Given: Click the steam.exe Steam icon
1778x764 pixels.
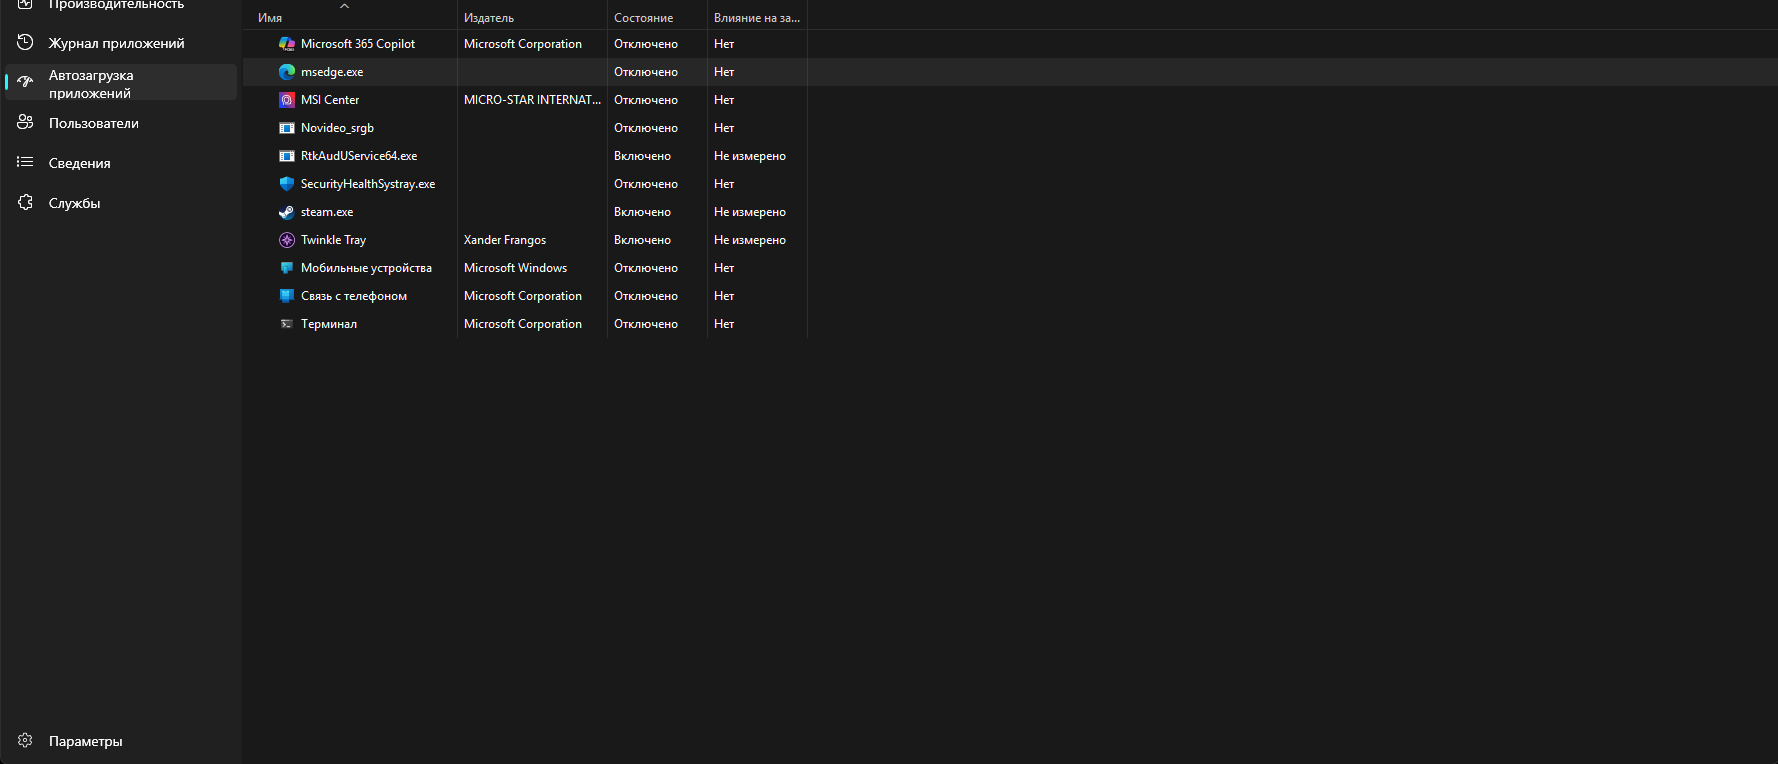Looking at the screenshot, I should [287, 212].
